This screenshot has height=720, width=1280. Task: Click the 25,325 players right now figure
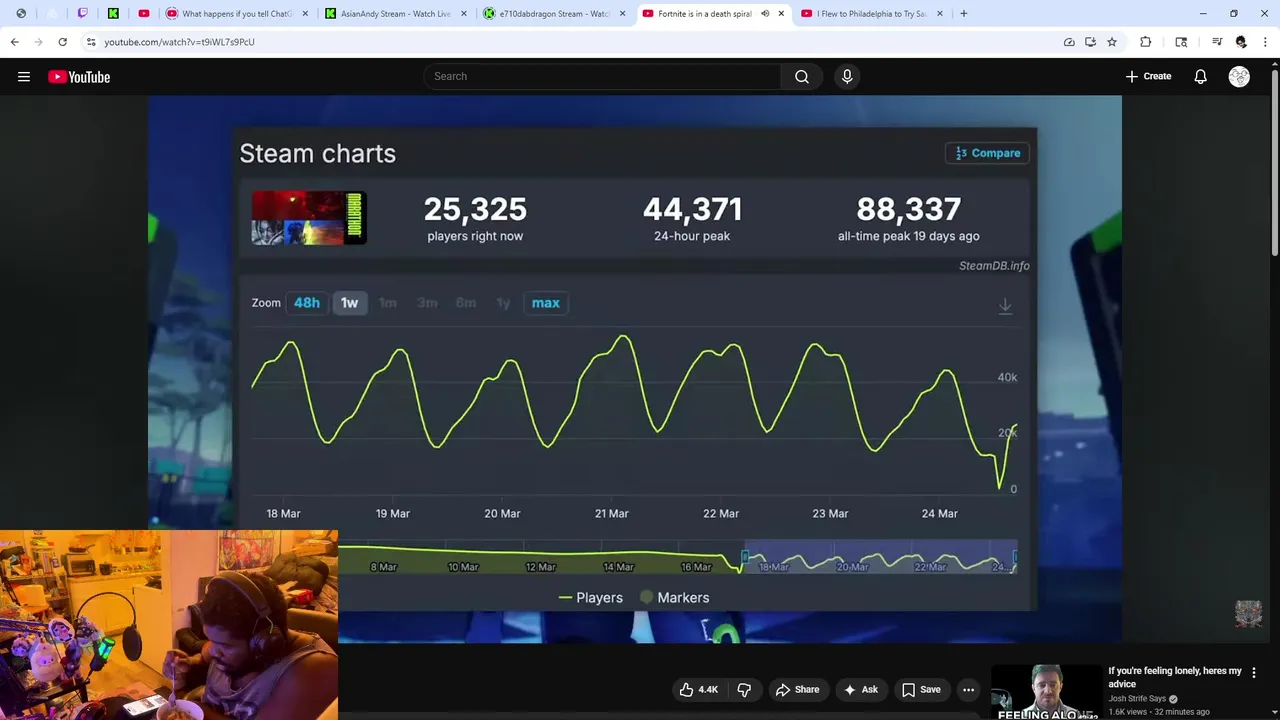pyautogui.click(x=475, y=209)
